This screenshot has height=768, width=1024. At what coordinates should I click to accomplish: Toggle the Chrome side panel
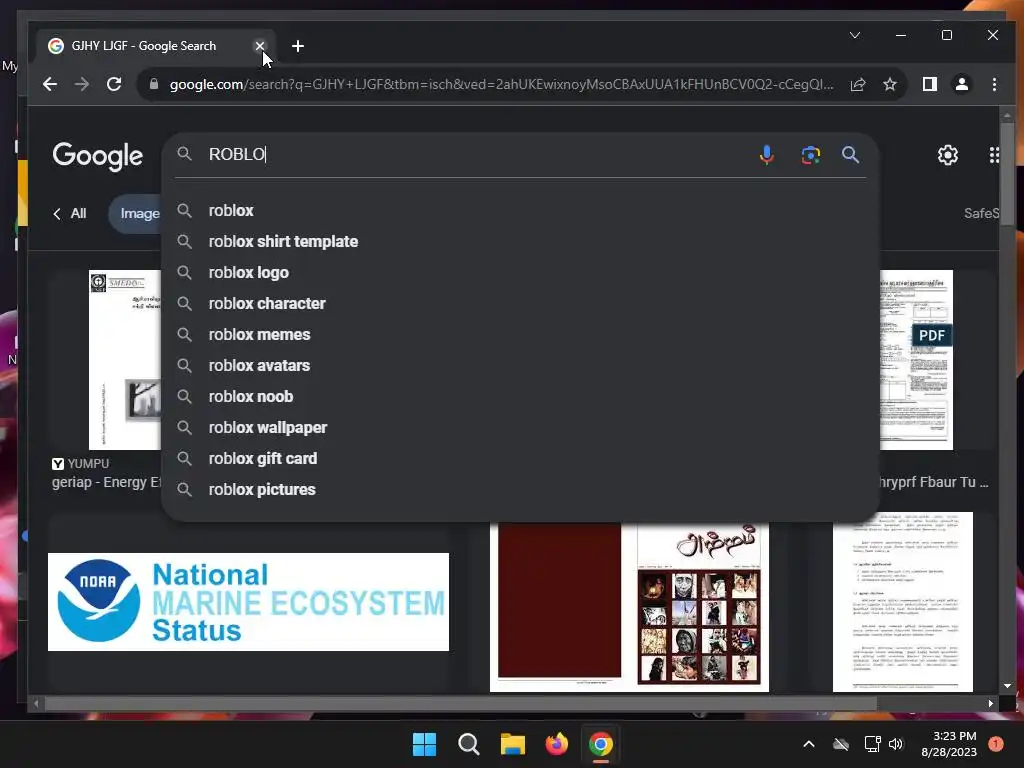929,84
